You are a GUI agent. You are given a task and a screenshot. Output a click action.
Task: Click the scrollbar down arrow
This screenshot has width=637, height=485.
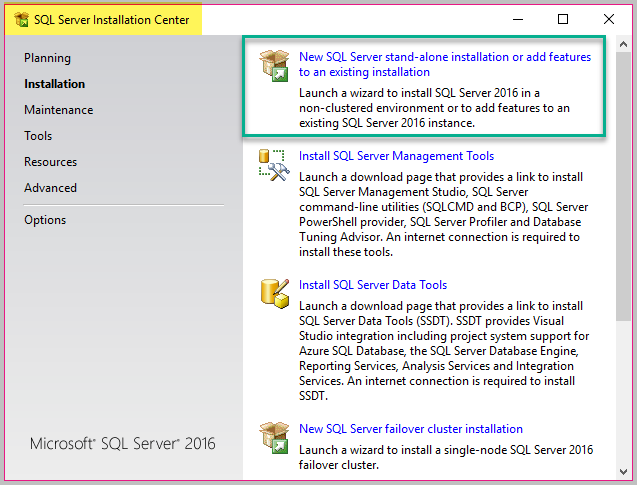[x=623, y=472]
